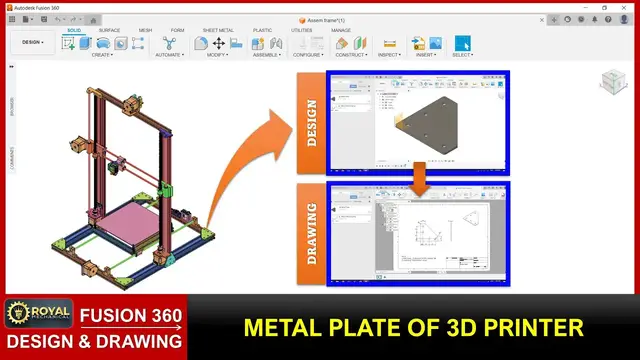Select the Fillet tool
The width and height of the screenshot is (640, 360).
[200, 43]
